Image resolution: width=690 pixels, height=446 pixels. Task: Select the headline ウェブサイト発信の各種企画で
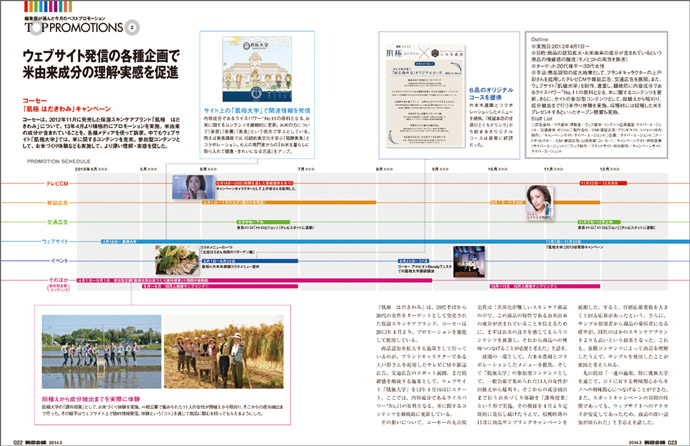102,56
